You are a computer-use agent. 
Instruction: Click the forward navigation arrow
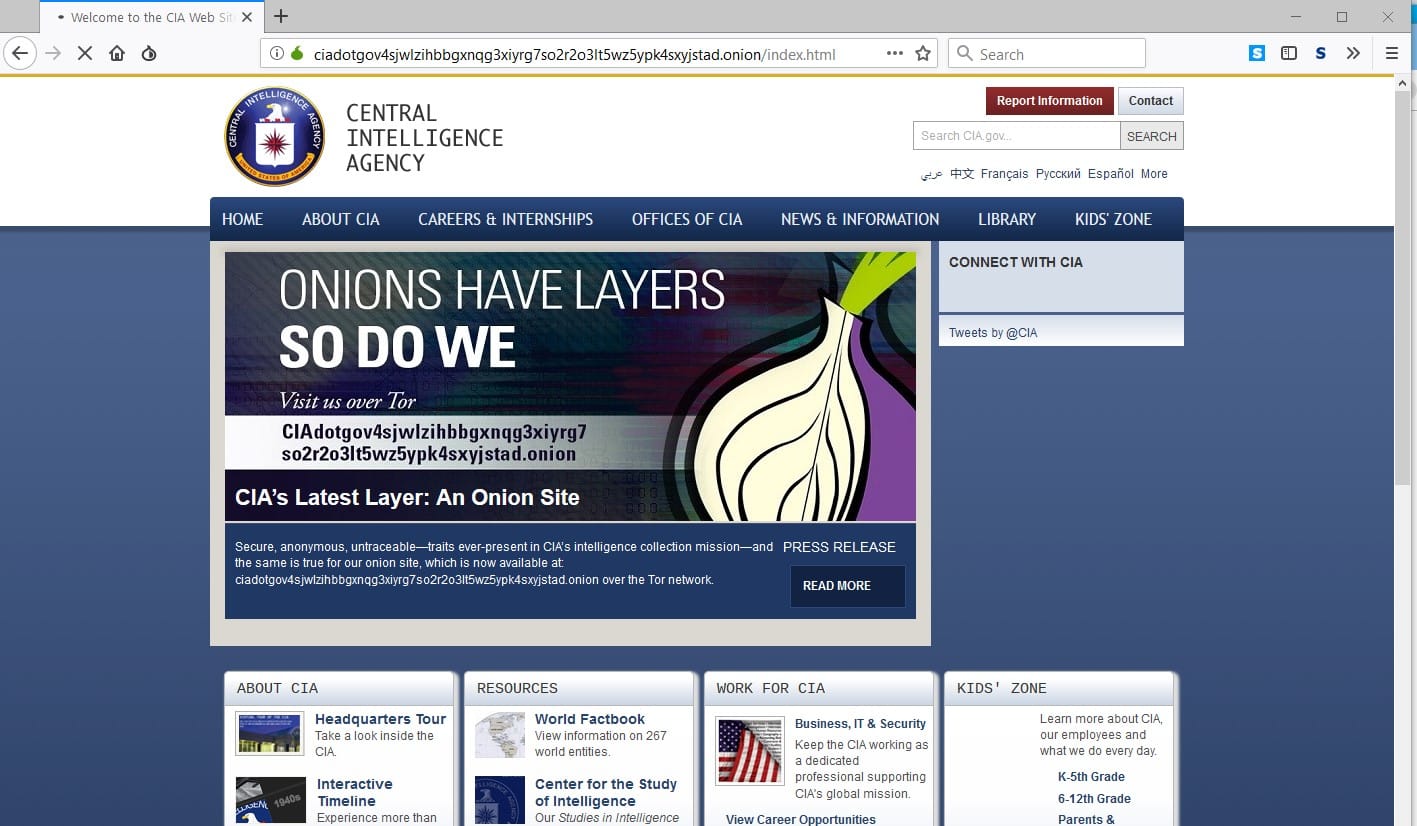[53, 54]
